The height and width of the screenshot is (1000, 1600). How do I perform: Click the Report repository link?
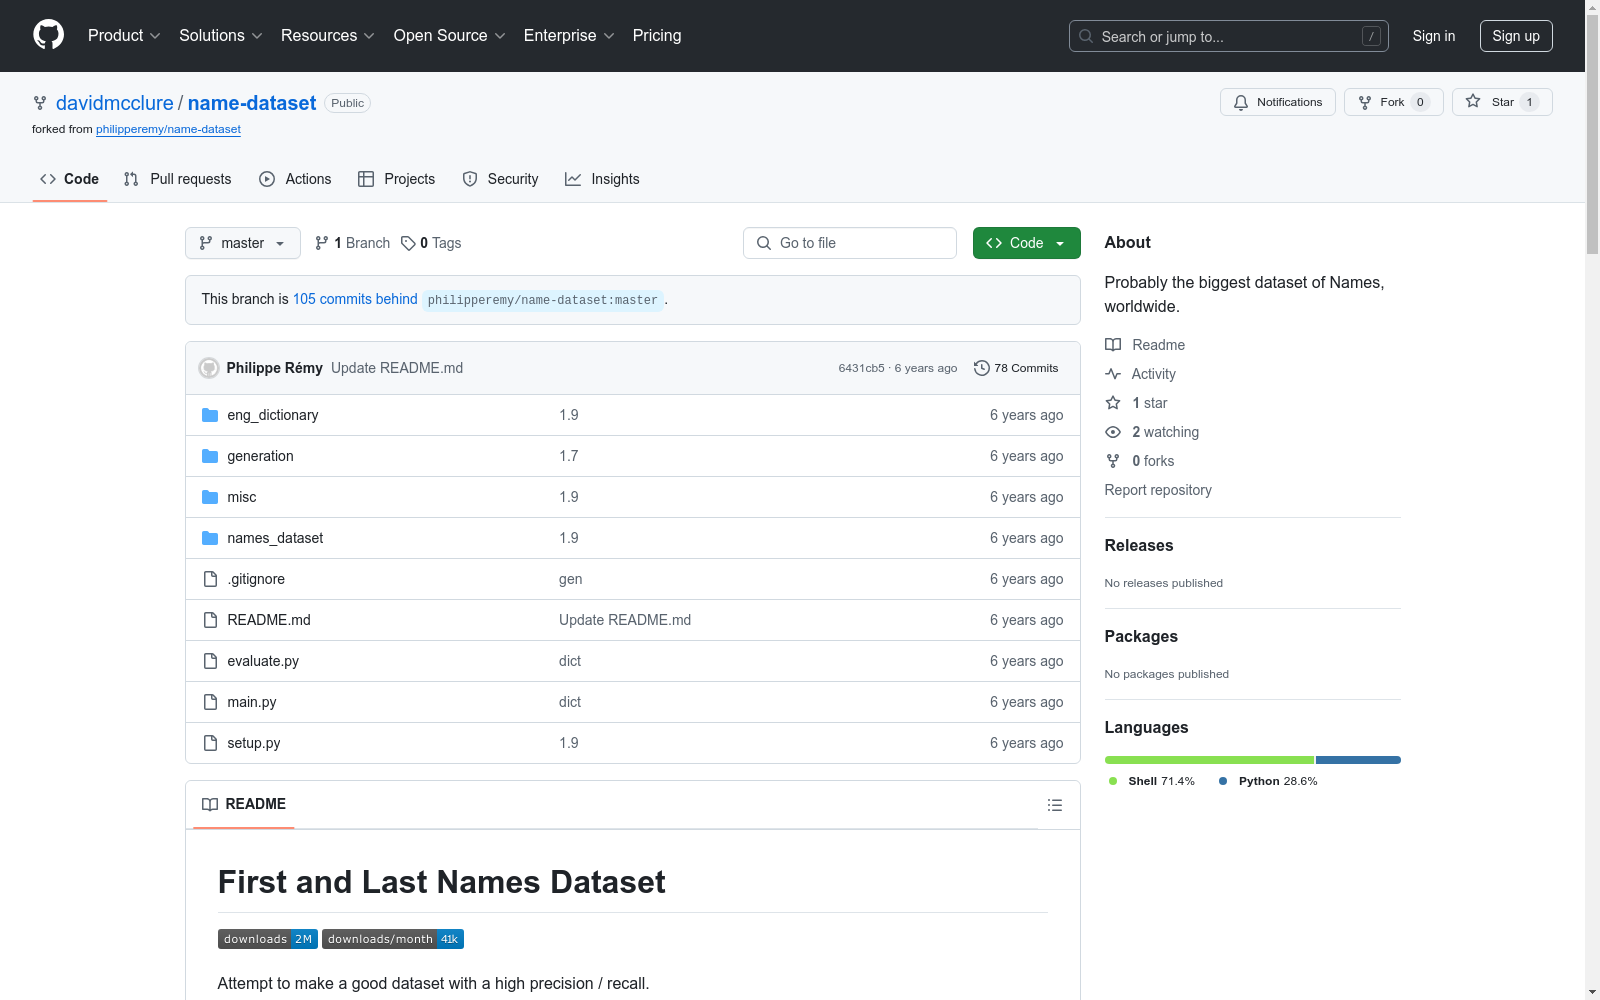1157,490
